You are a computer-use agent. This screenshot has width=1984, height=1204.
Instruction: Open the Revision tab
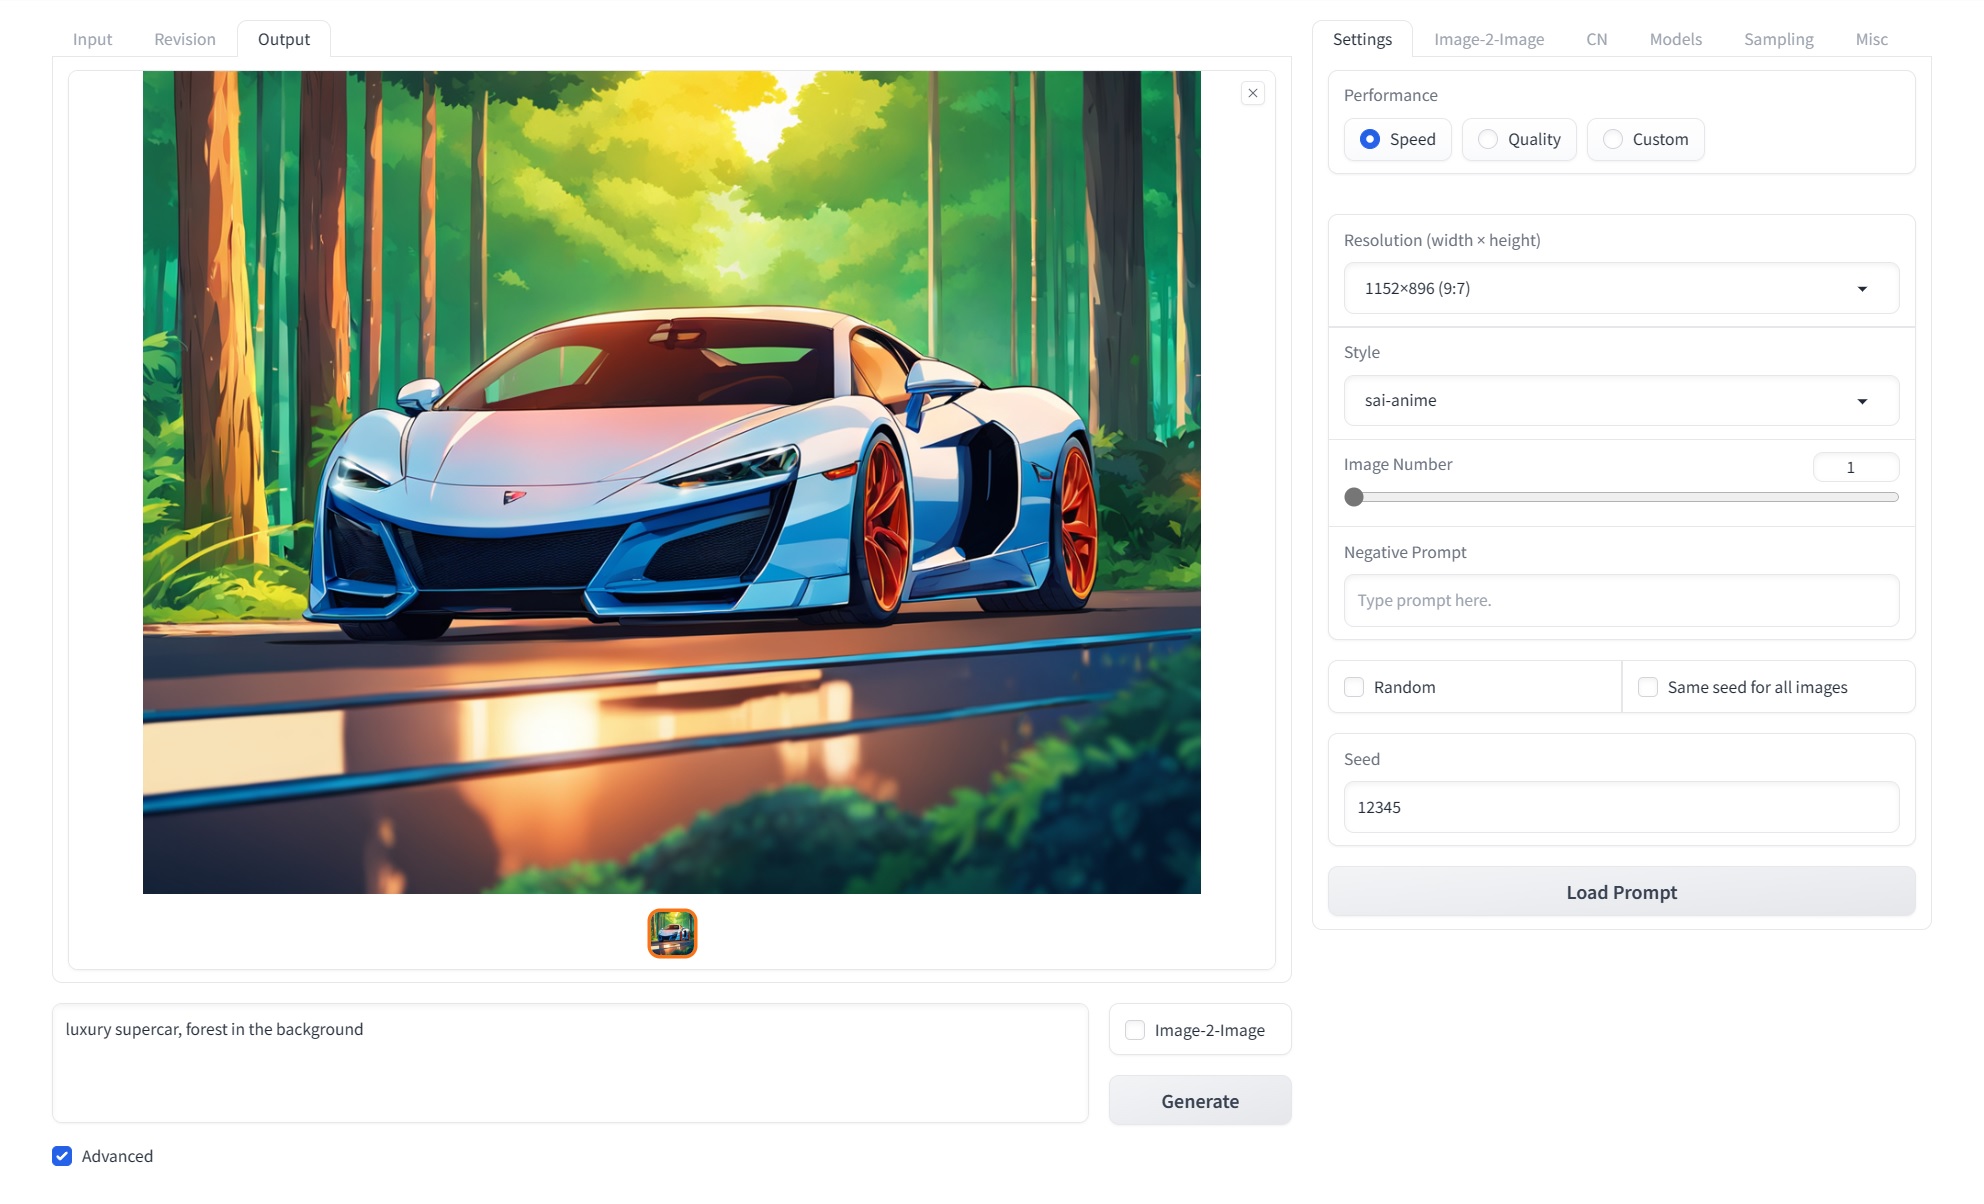tap(185, 39)
